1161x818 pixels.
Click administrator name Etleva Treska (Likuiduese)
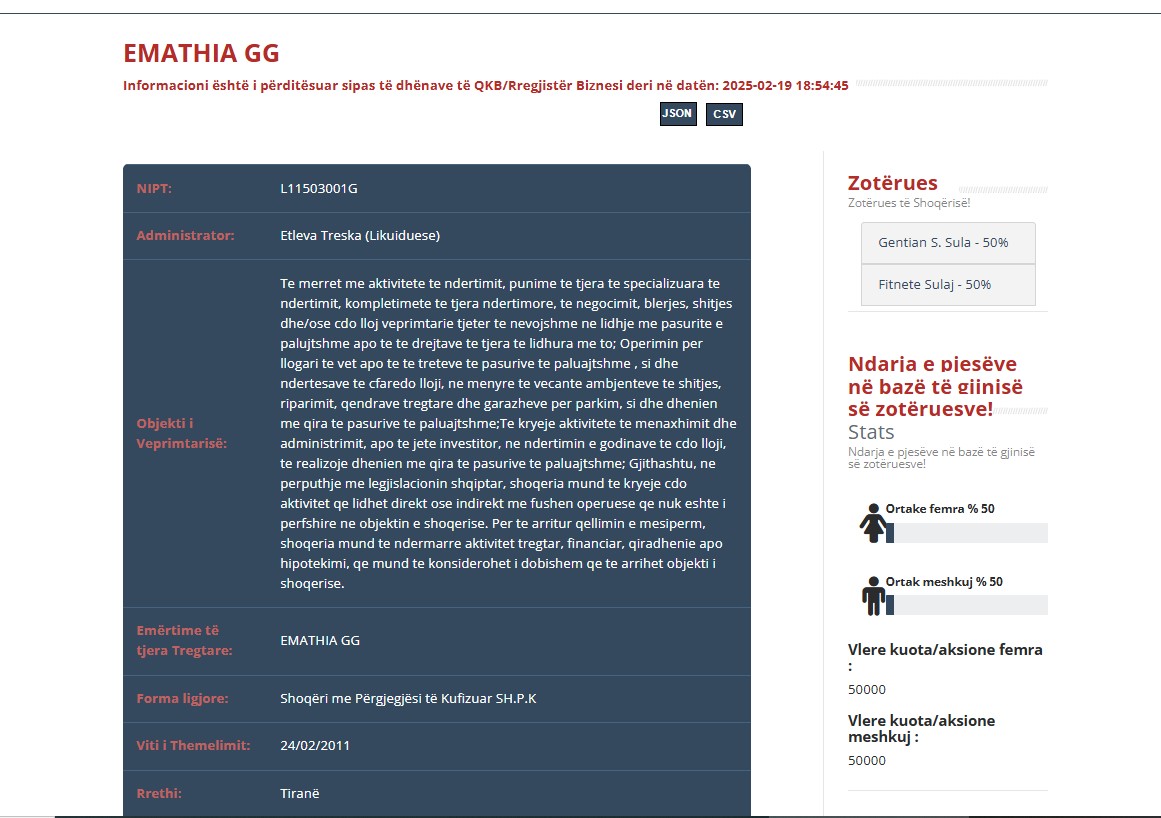pyautogui.click(x=360, y=235)
